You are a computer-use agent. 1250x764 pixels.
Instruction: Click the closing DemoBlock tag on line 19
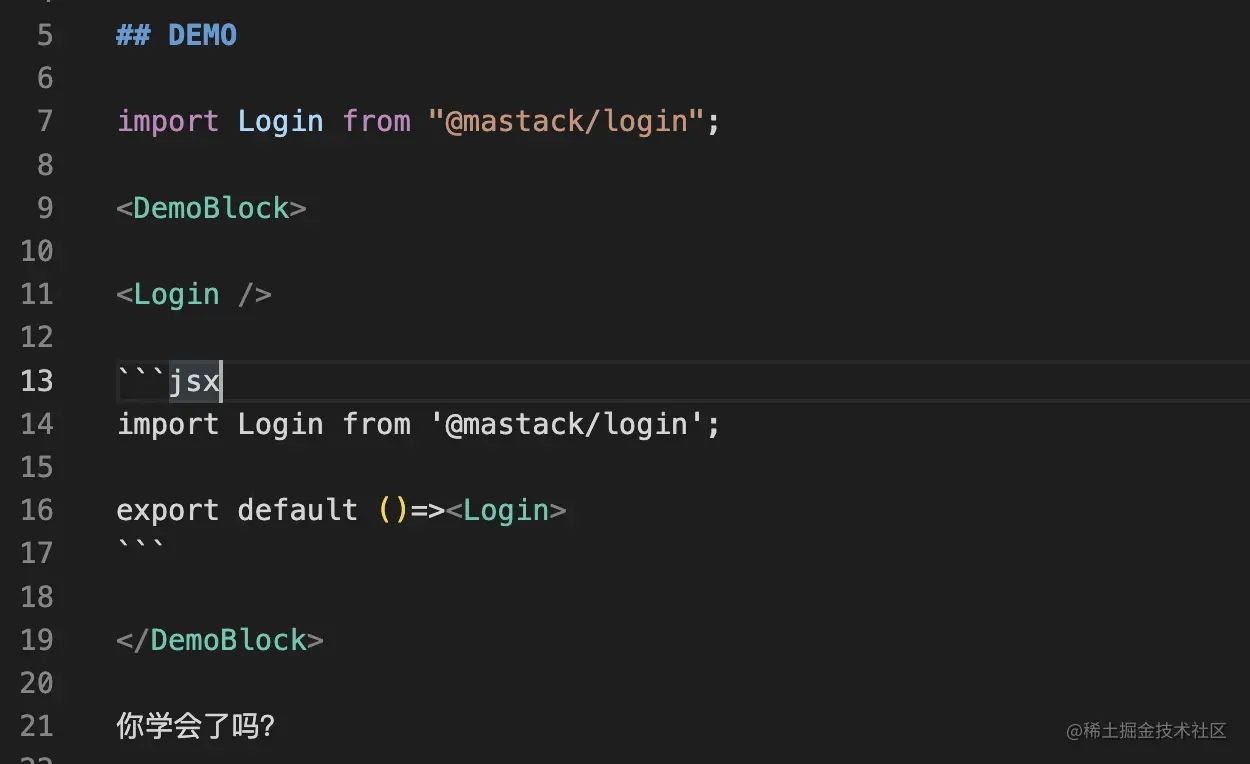coord(220,640)
